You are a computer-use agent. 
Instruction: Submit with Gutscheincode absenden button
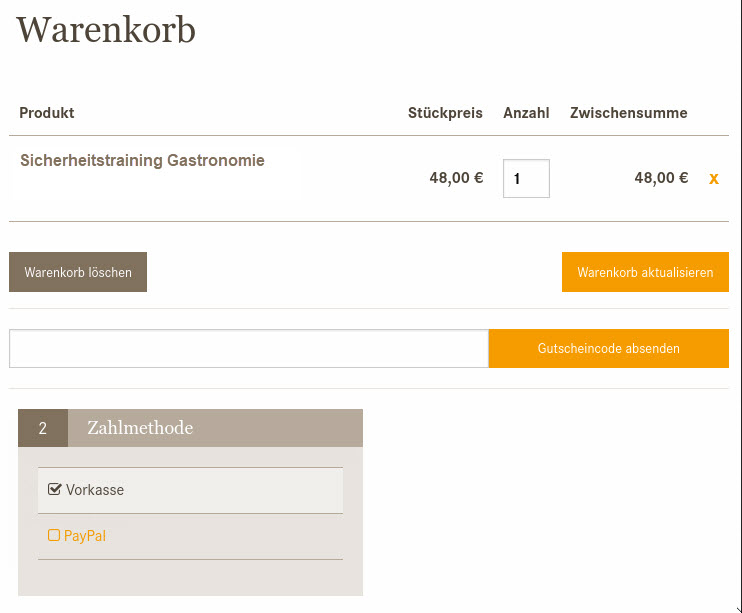(608, 349)
